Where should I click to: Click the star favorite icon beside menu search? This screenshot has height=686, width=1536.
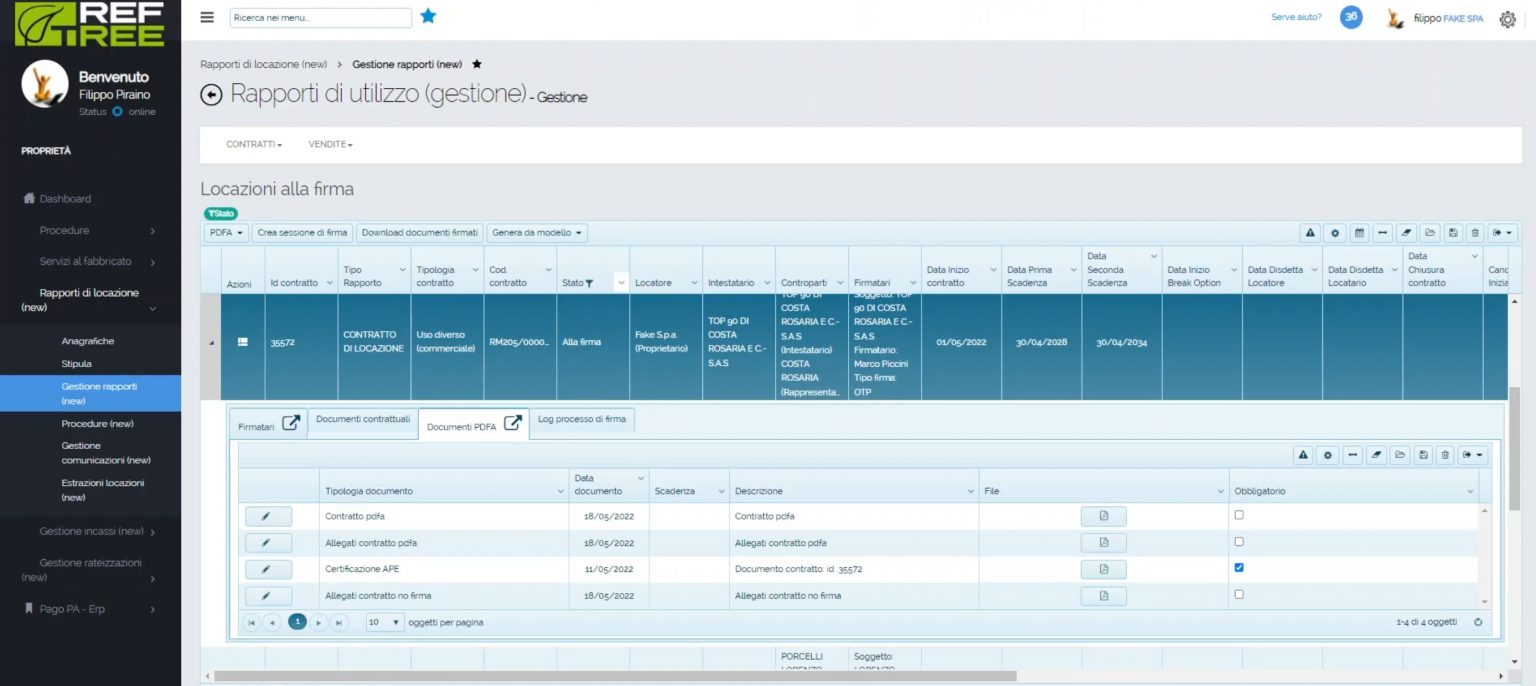428,16
